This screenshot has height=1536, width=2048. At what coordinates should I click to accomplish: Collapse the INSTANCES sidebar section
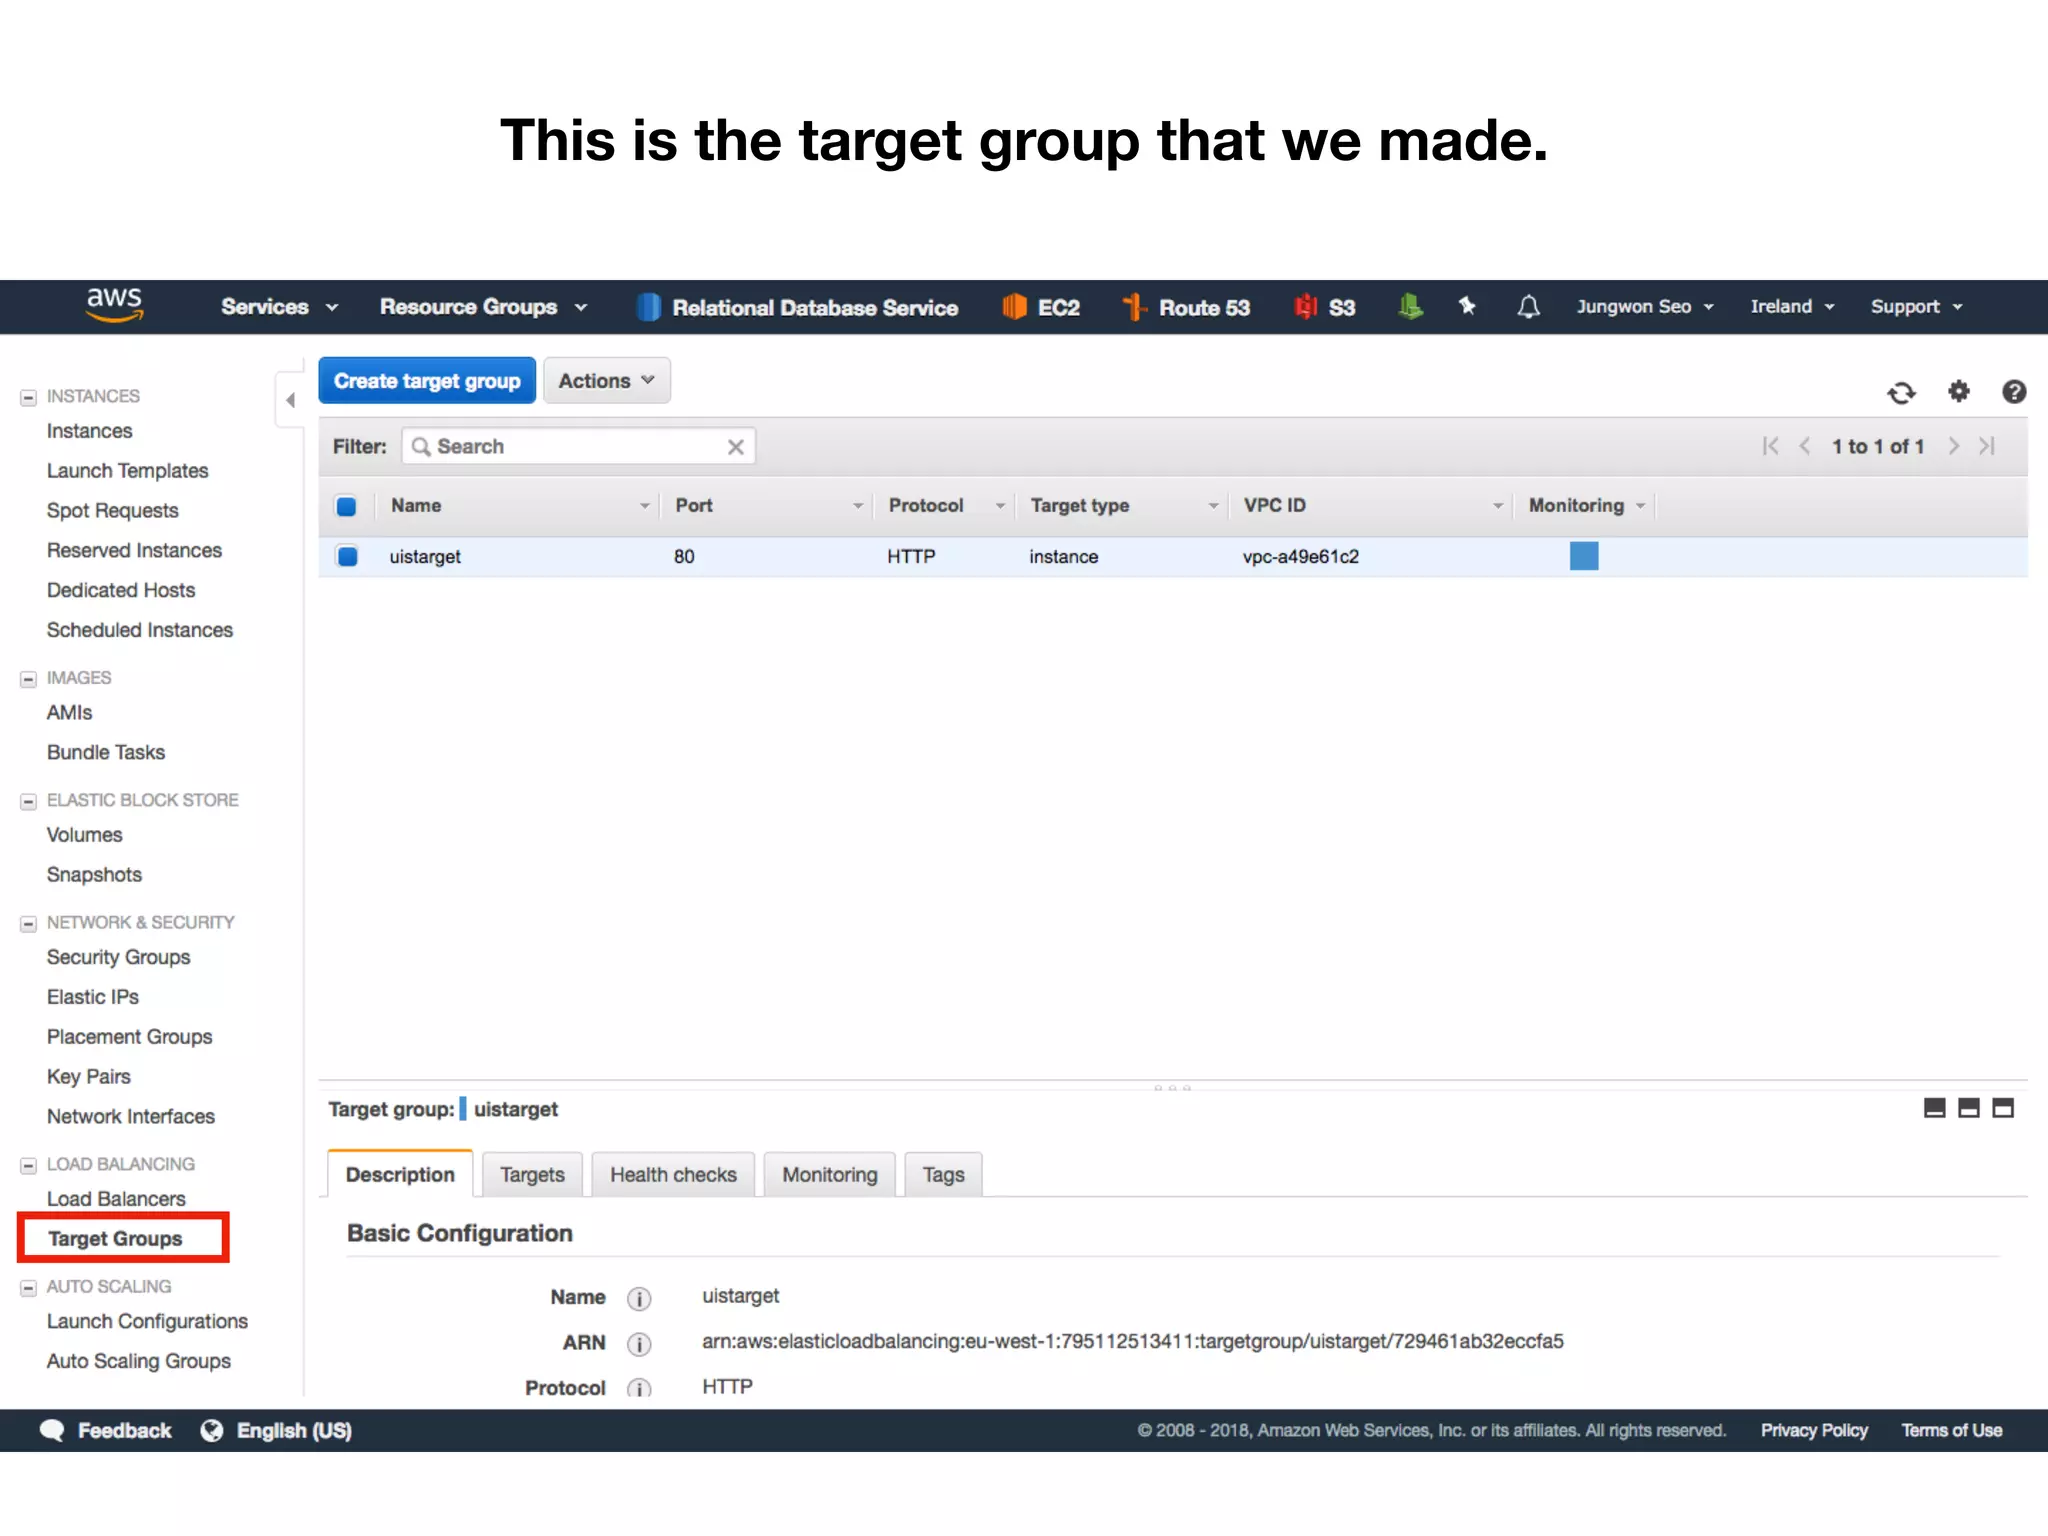tap(29, 397)
